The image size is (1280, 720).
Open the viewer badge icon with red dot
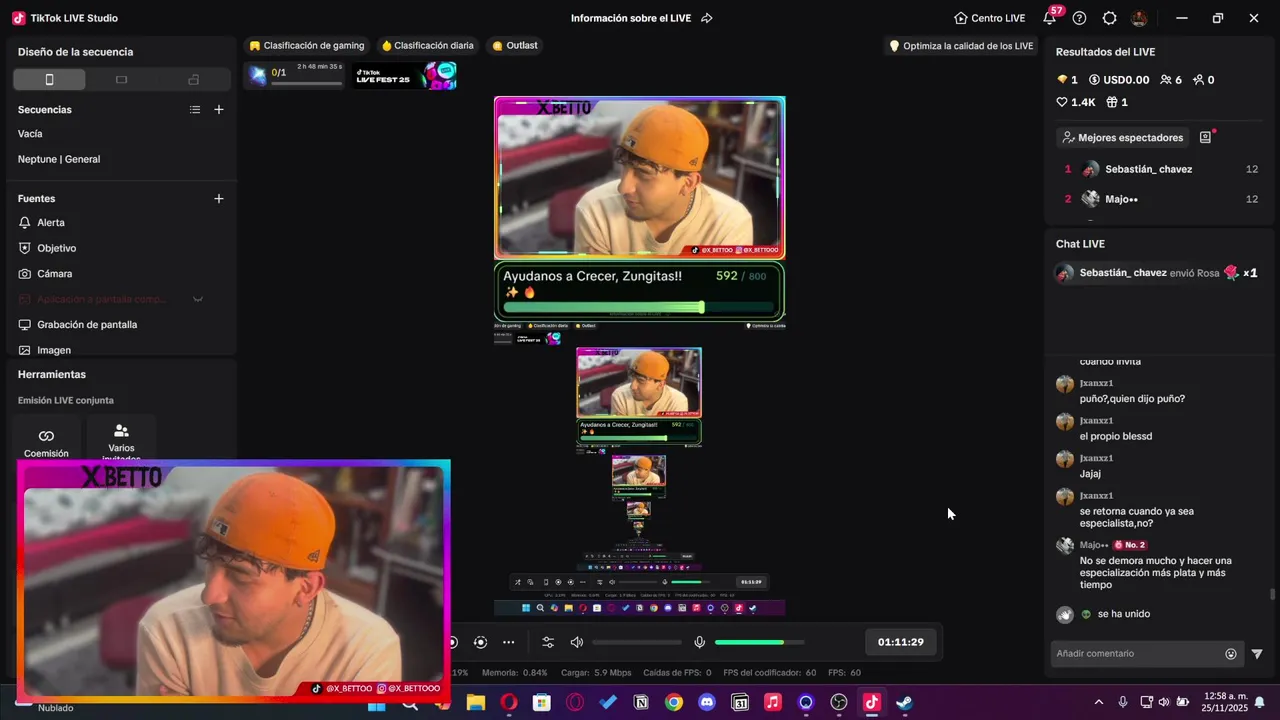pyautogui.click(x=1206, y=137)
